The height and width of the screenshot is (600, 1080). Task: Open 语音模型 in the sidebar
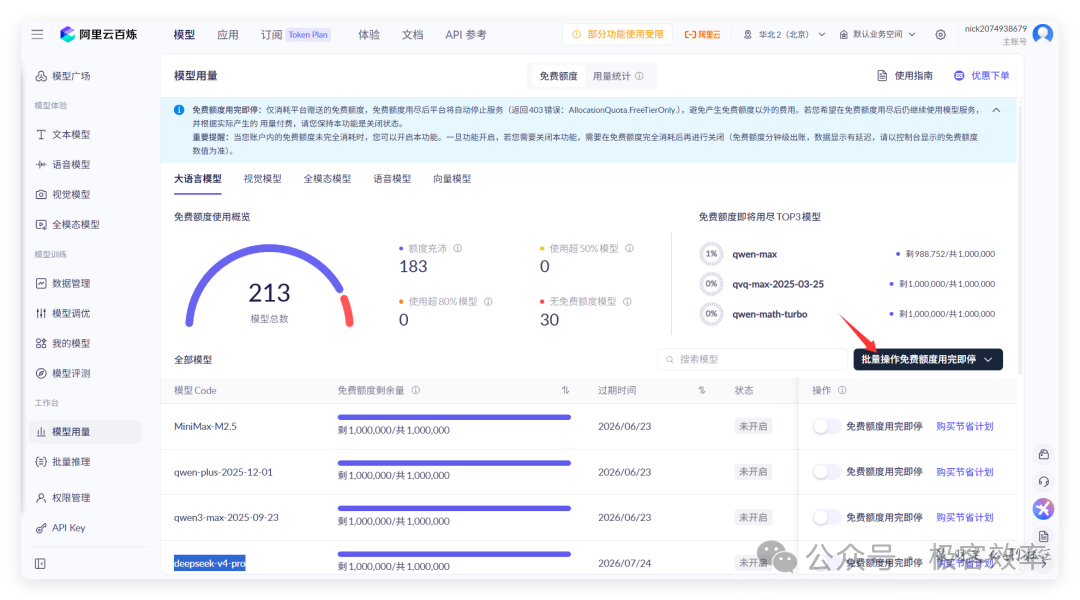pyautogui.click(x=63, y=165)
